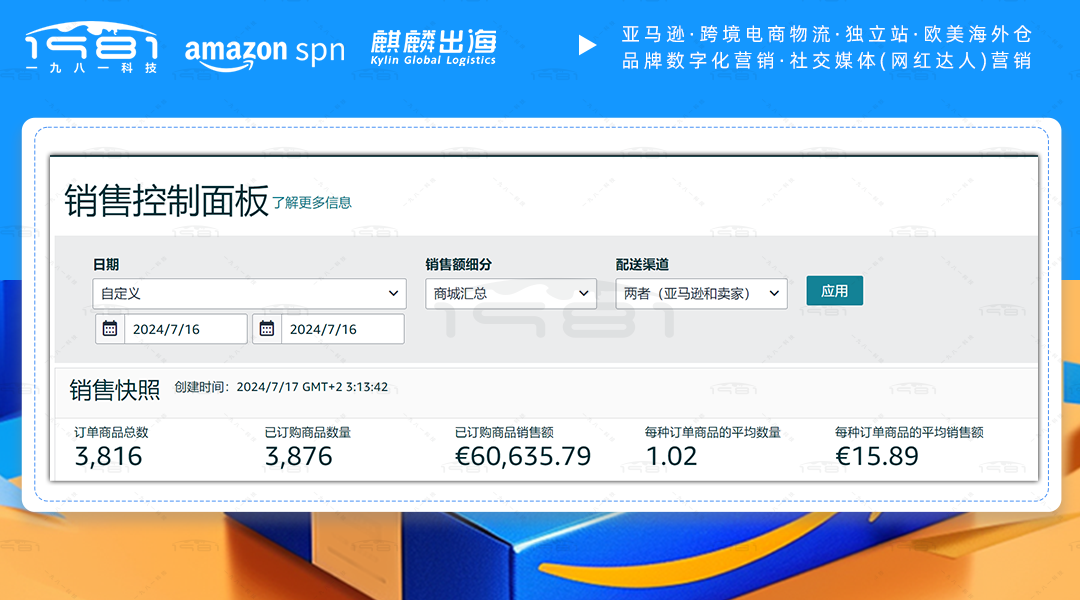Click the 销售控制面板 page title

(x=166, y=200)
